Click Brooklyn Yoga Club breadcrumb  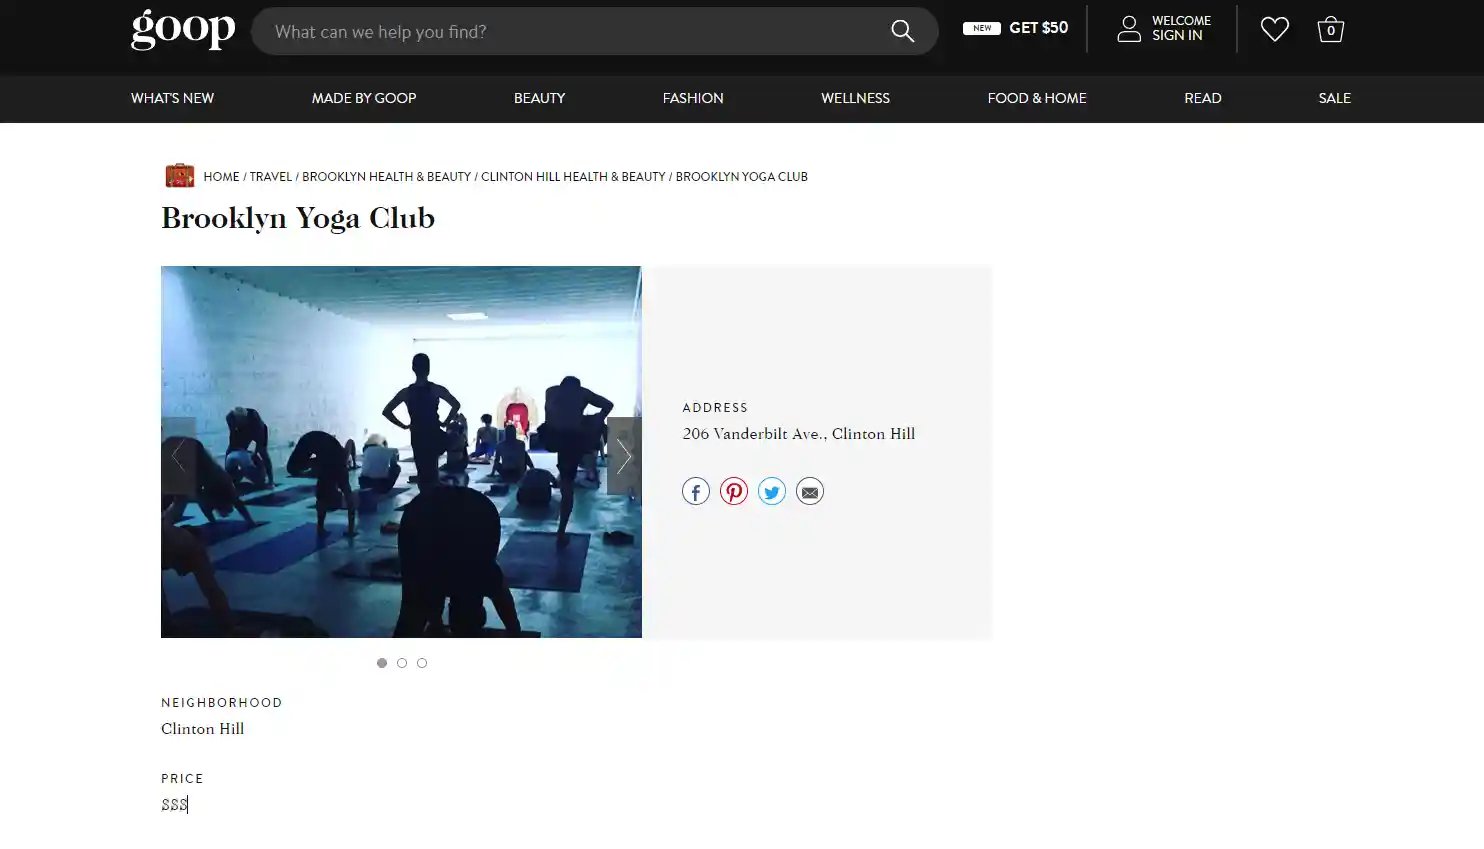pyautogui.click(x=741, y=177)
